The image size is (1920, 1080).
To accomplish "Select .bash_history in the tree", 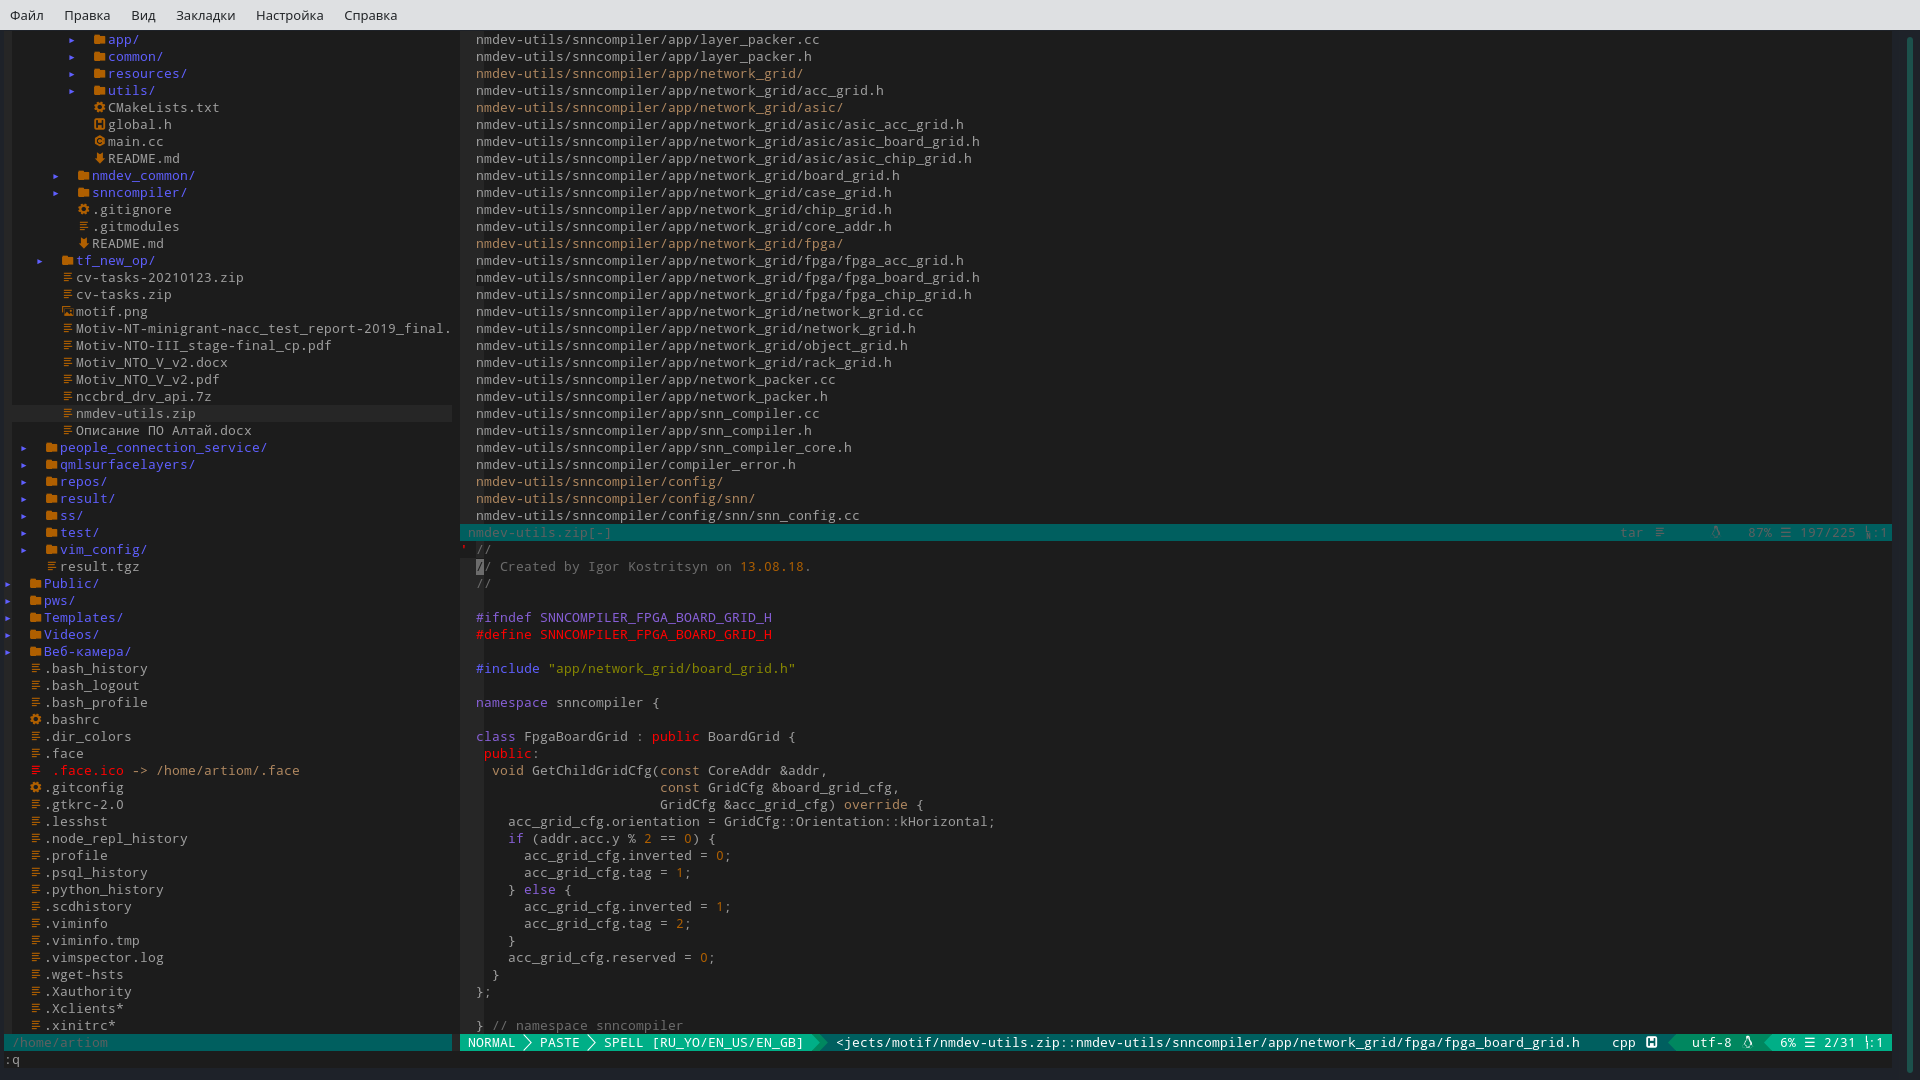I will click(x=96, y=669).
